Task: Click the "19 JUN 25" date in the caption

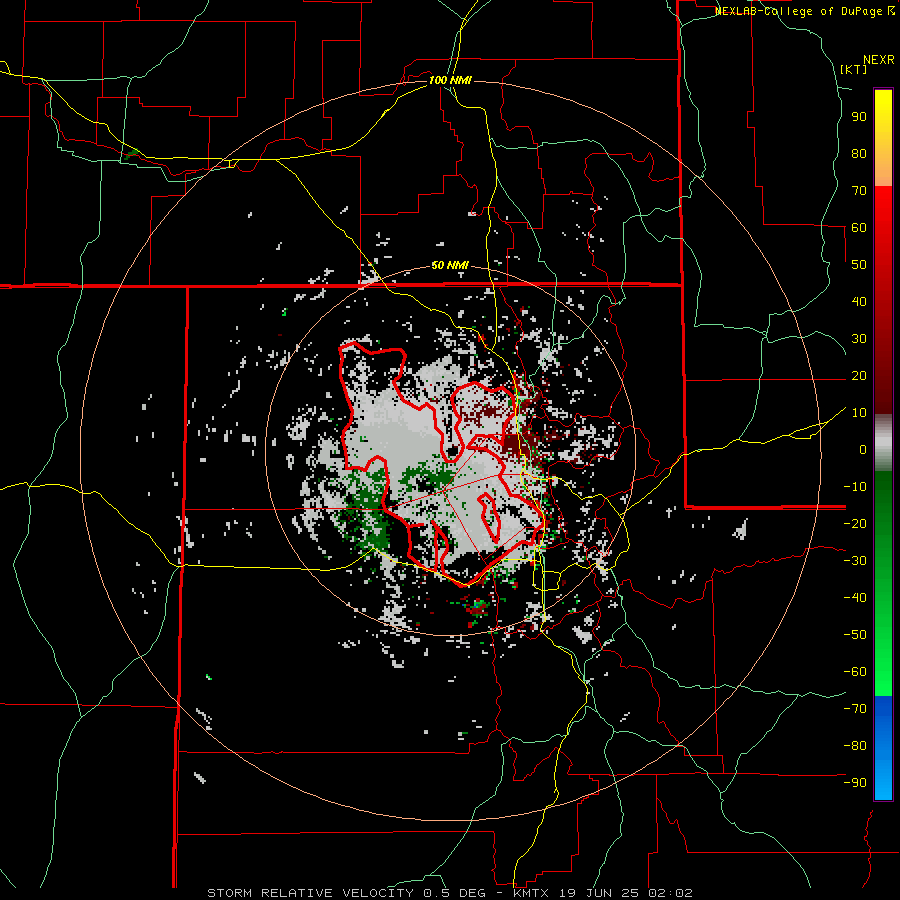Action: (x=600, y=893)
